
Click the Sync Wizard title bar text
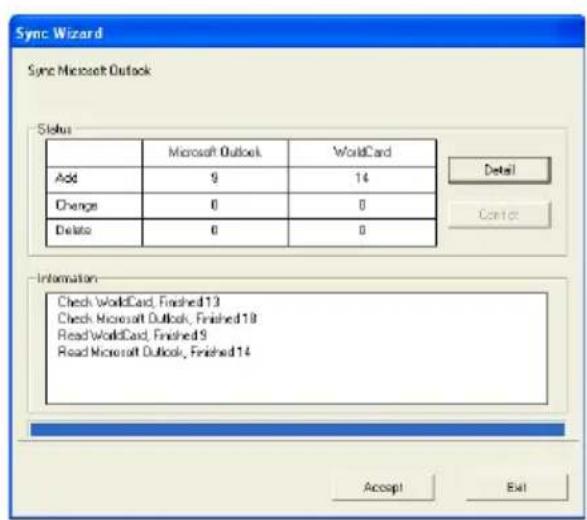(59, 33)
